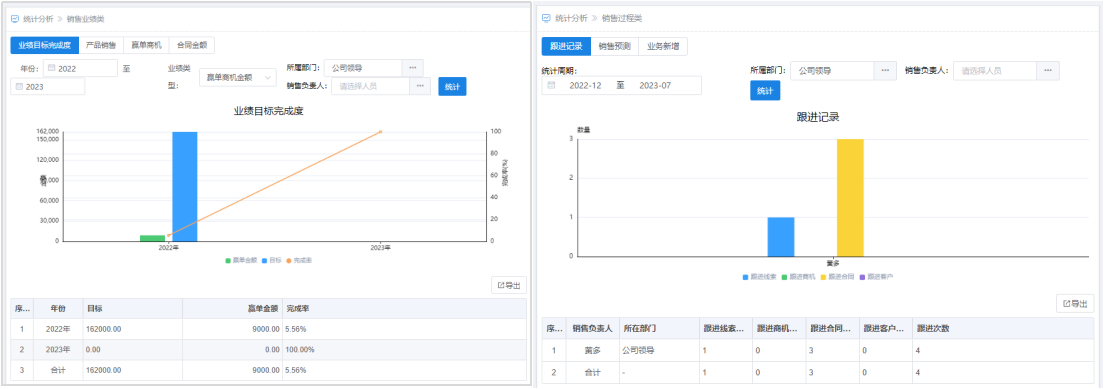Screen dimensions: 1104x389
Task: Click statistics icon beside 统计分析 in left panel
Action: 15,19
